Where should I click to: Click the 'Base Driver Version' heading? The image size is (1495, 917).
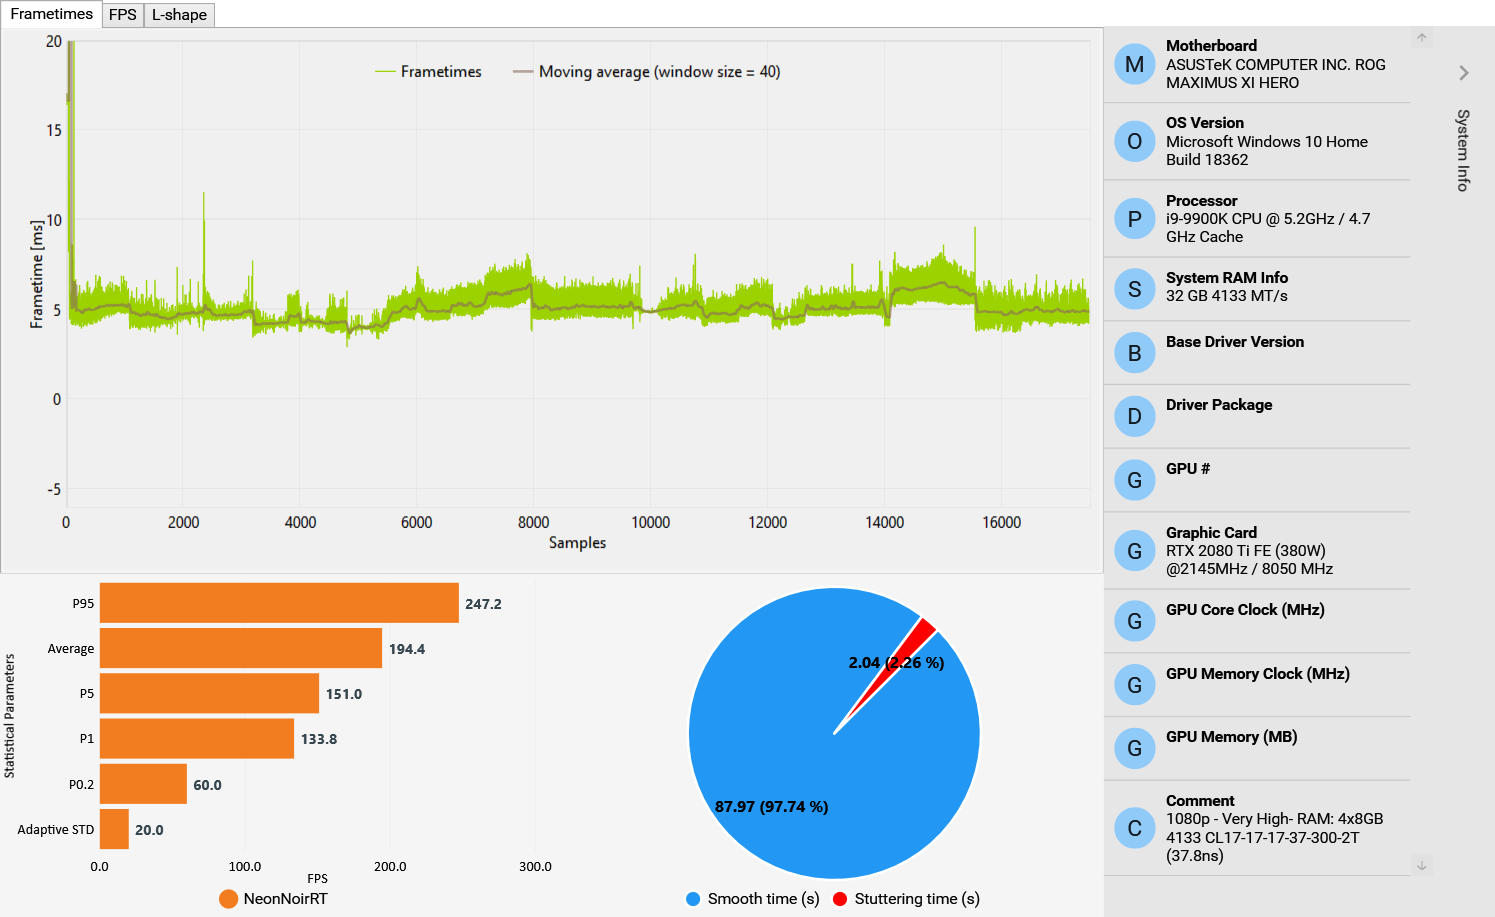(x=1235, y=342)
